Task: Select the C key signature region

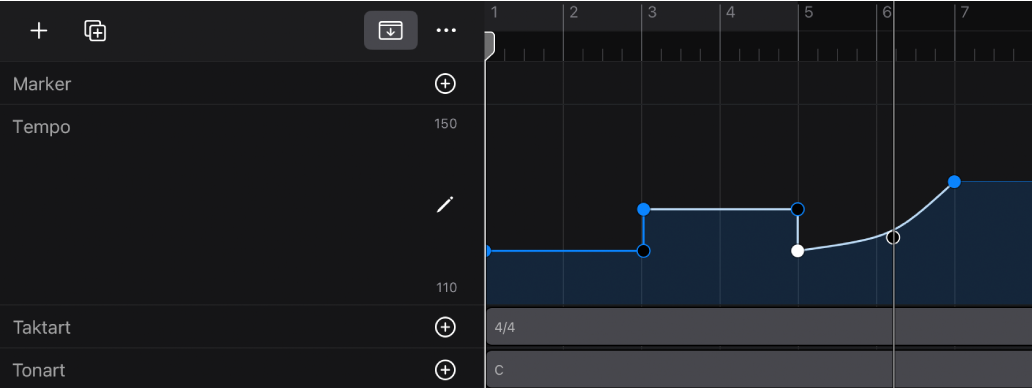Action: [x=759, y=370]
